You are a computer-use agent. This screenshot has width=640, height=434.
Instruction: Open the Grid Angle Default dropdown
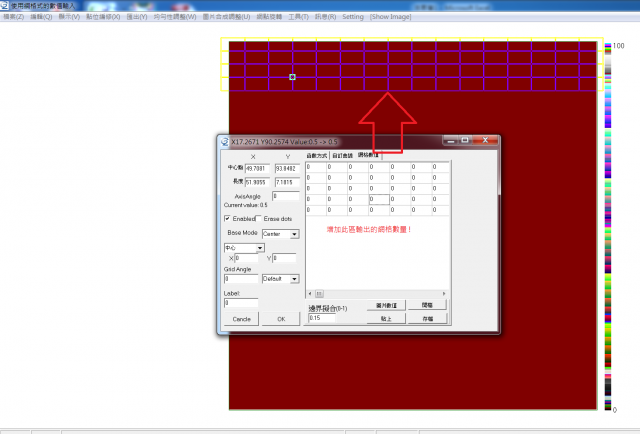(296, 279)
